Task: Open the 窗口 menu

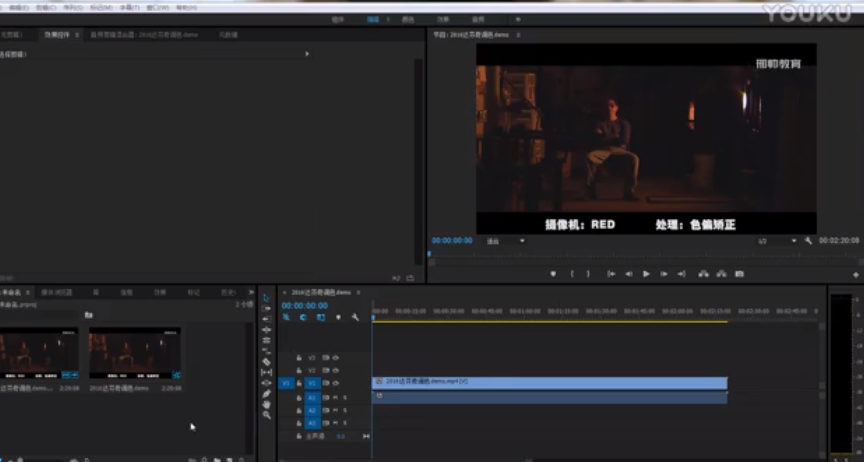Action: point(158,8)
